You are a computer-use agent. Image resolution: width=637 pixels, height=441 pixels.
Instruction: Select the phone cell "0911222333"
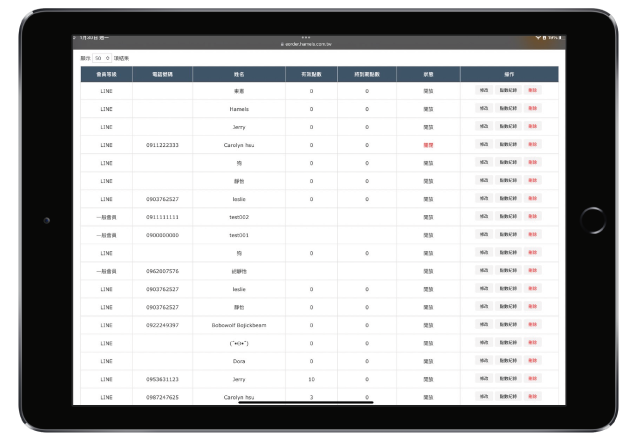coord(162,145)
